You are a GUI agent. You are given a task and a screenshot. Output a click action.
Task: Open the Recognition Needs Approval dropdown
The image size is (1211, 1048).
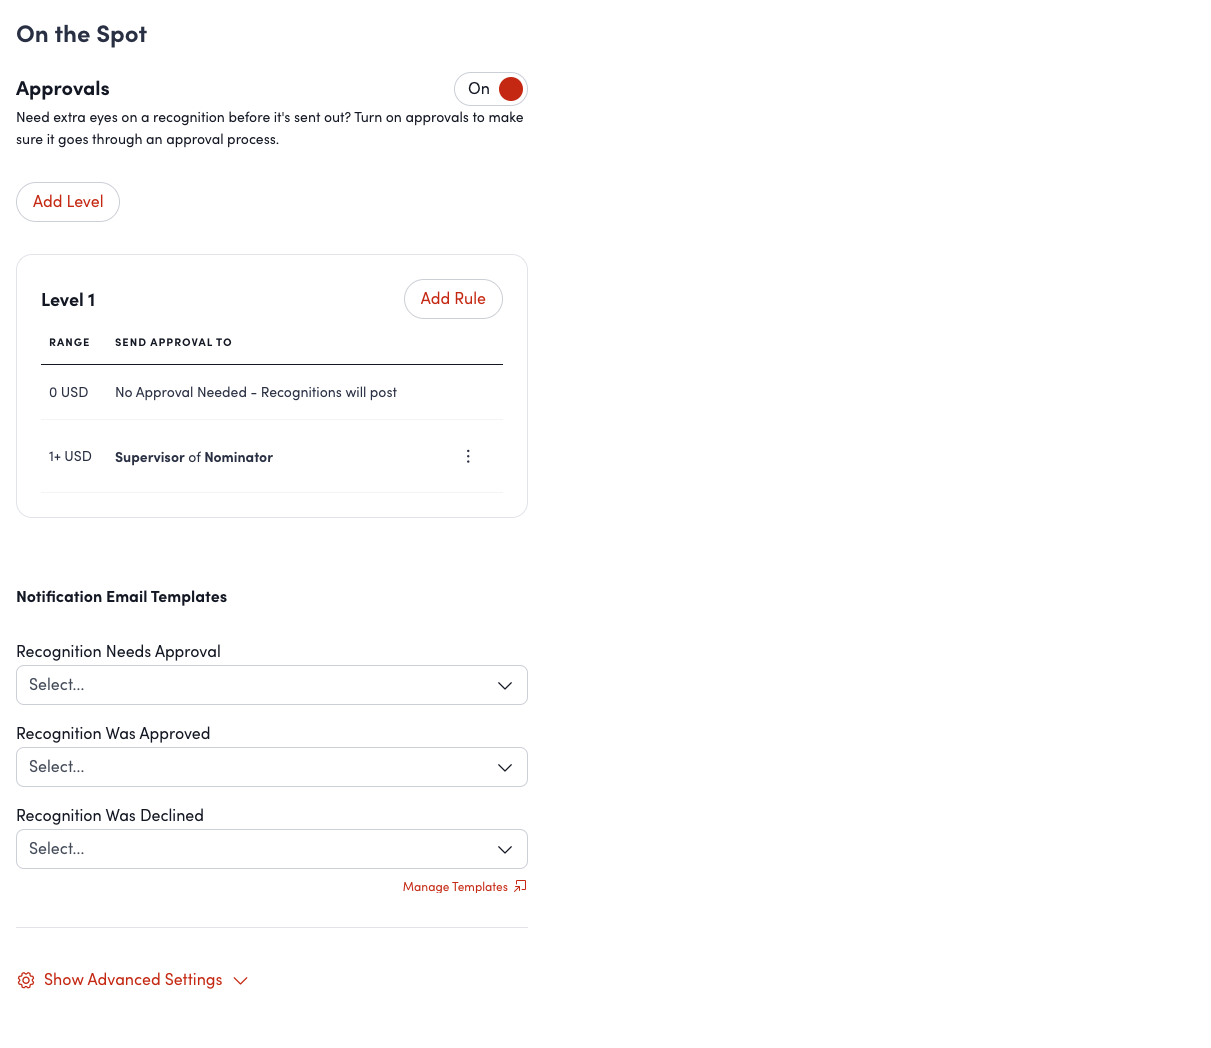point(271,685)
